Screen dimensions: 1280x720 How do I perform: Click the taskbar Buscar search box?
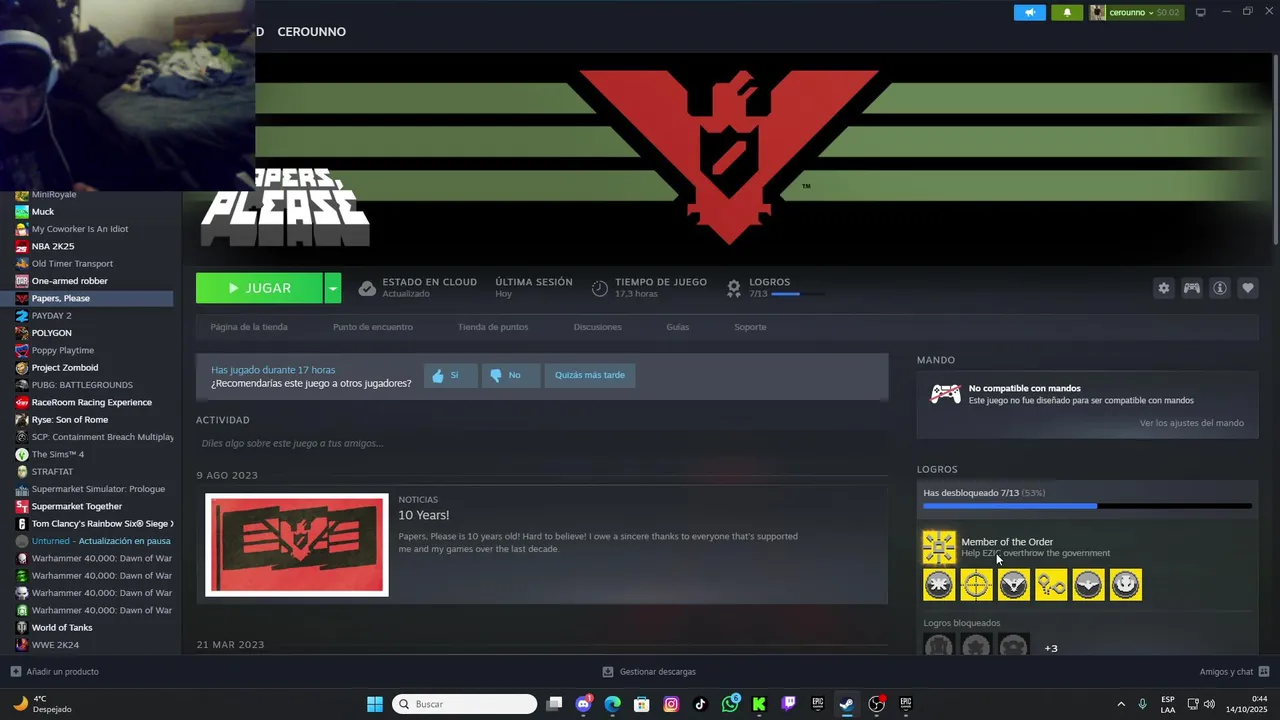(465, 704)
